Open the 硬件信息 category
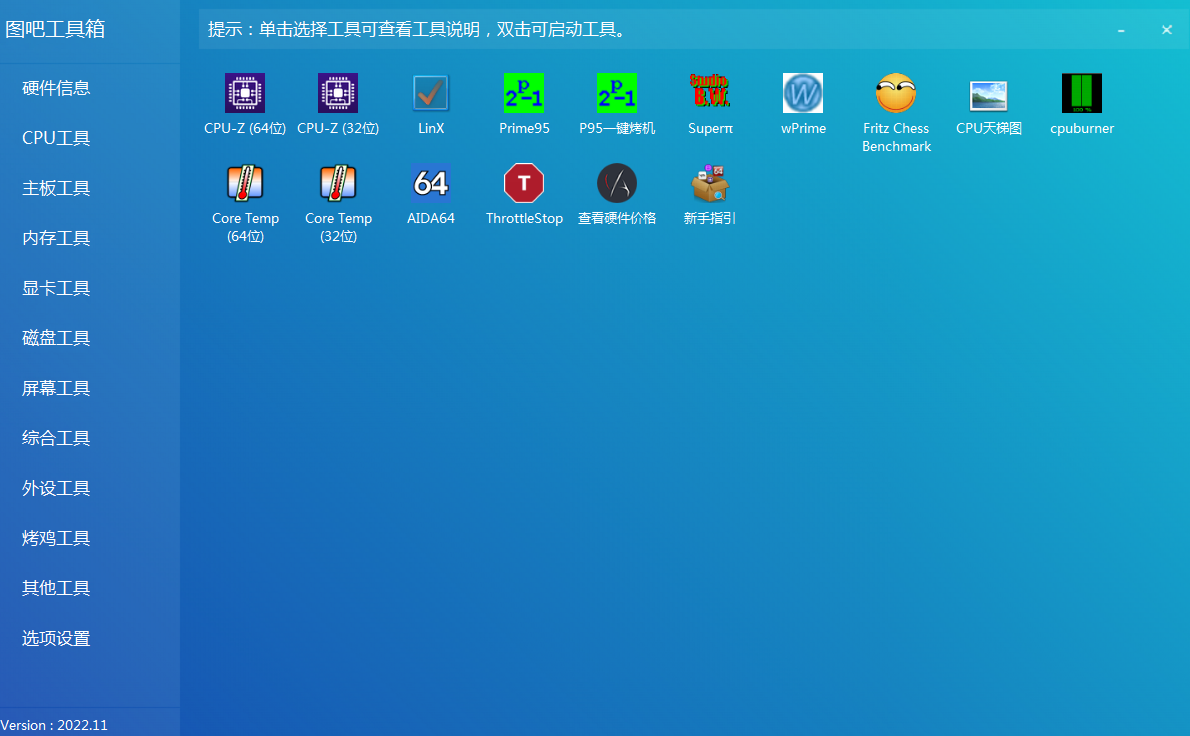The width and height of the screenshot is (1190, 736). click(56, 88)
